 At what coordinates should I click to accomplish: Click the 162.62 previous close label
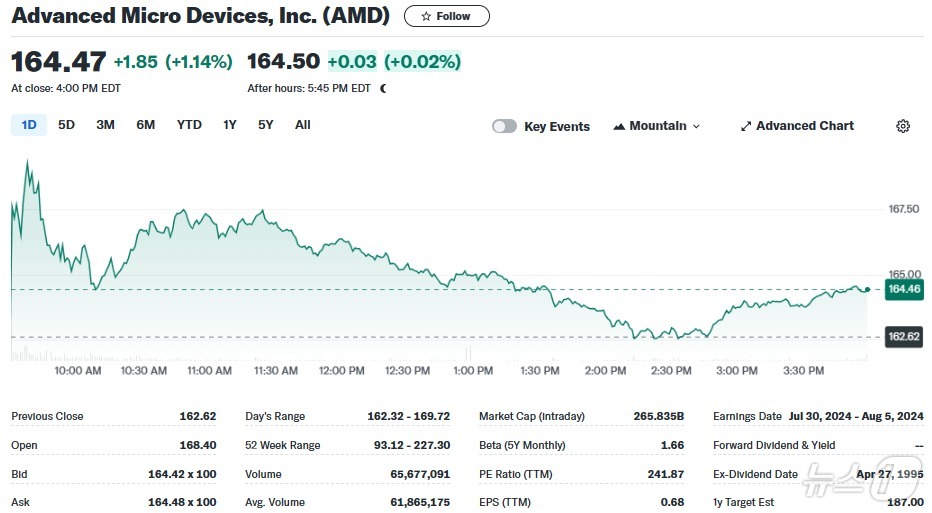click(x=903, y=337)
